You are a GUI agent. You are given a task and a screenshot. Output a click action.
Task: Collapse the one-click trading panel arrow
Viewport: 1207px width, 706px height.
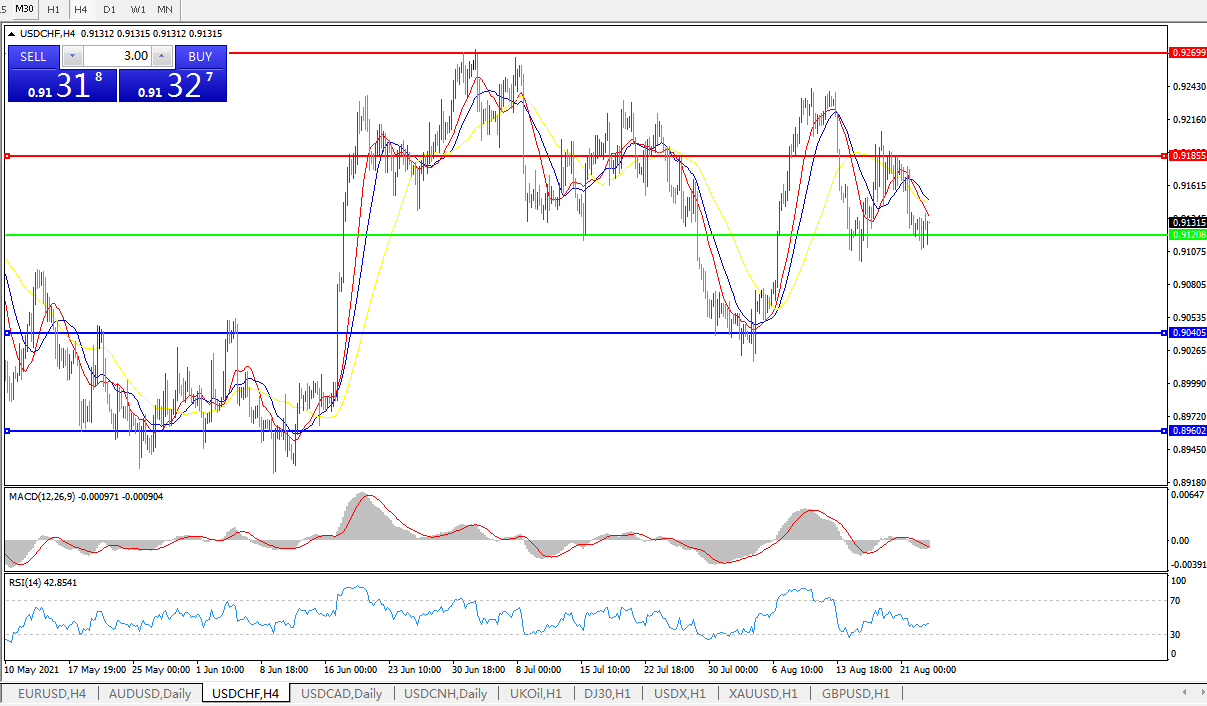pyautogui.click(x=11, y=34)
